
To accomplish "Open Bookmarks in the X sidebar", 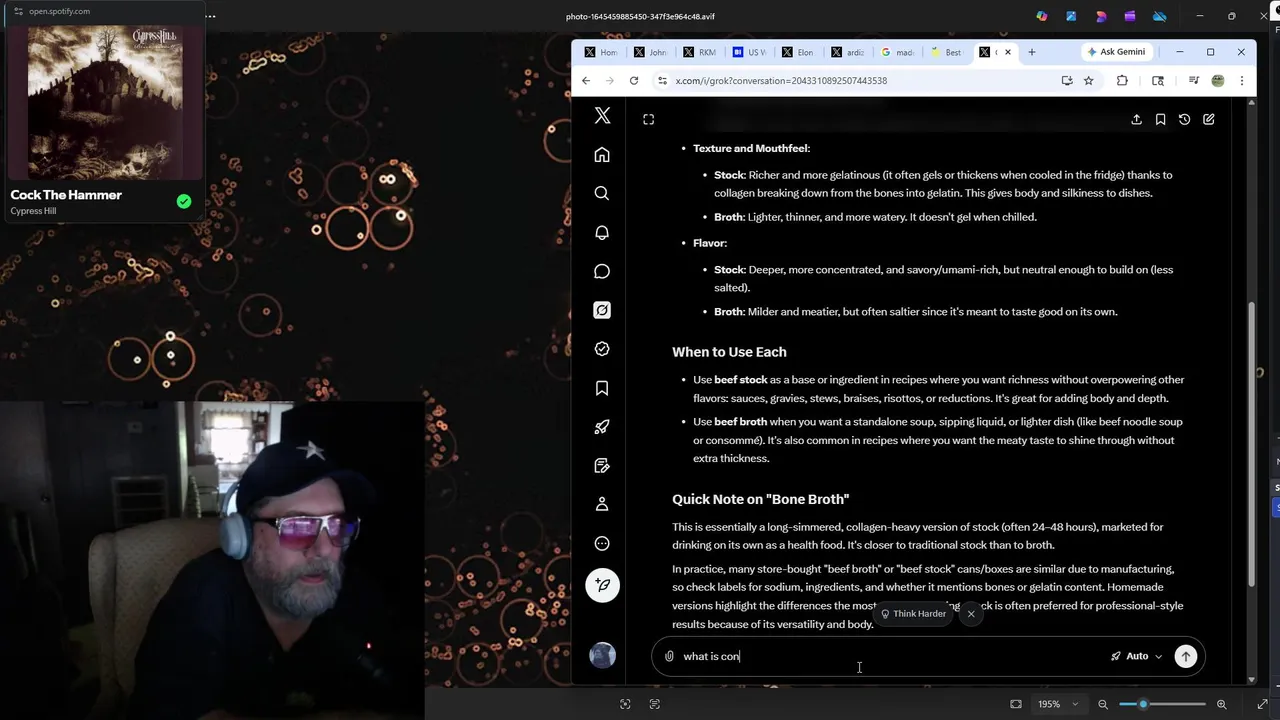I will [602, 388].
